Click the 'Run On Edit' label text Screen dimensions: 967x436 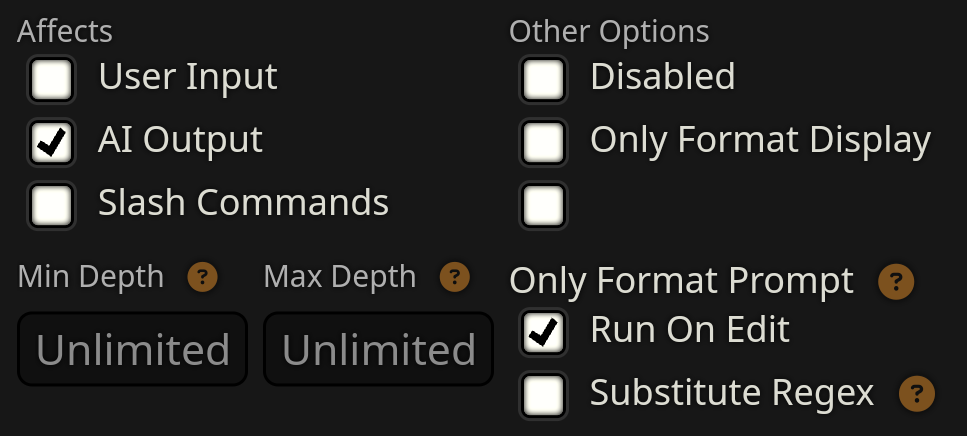(690, 329)
